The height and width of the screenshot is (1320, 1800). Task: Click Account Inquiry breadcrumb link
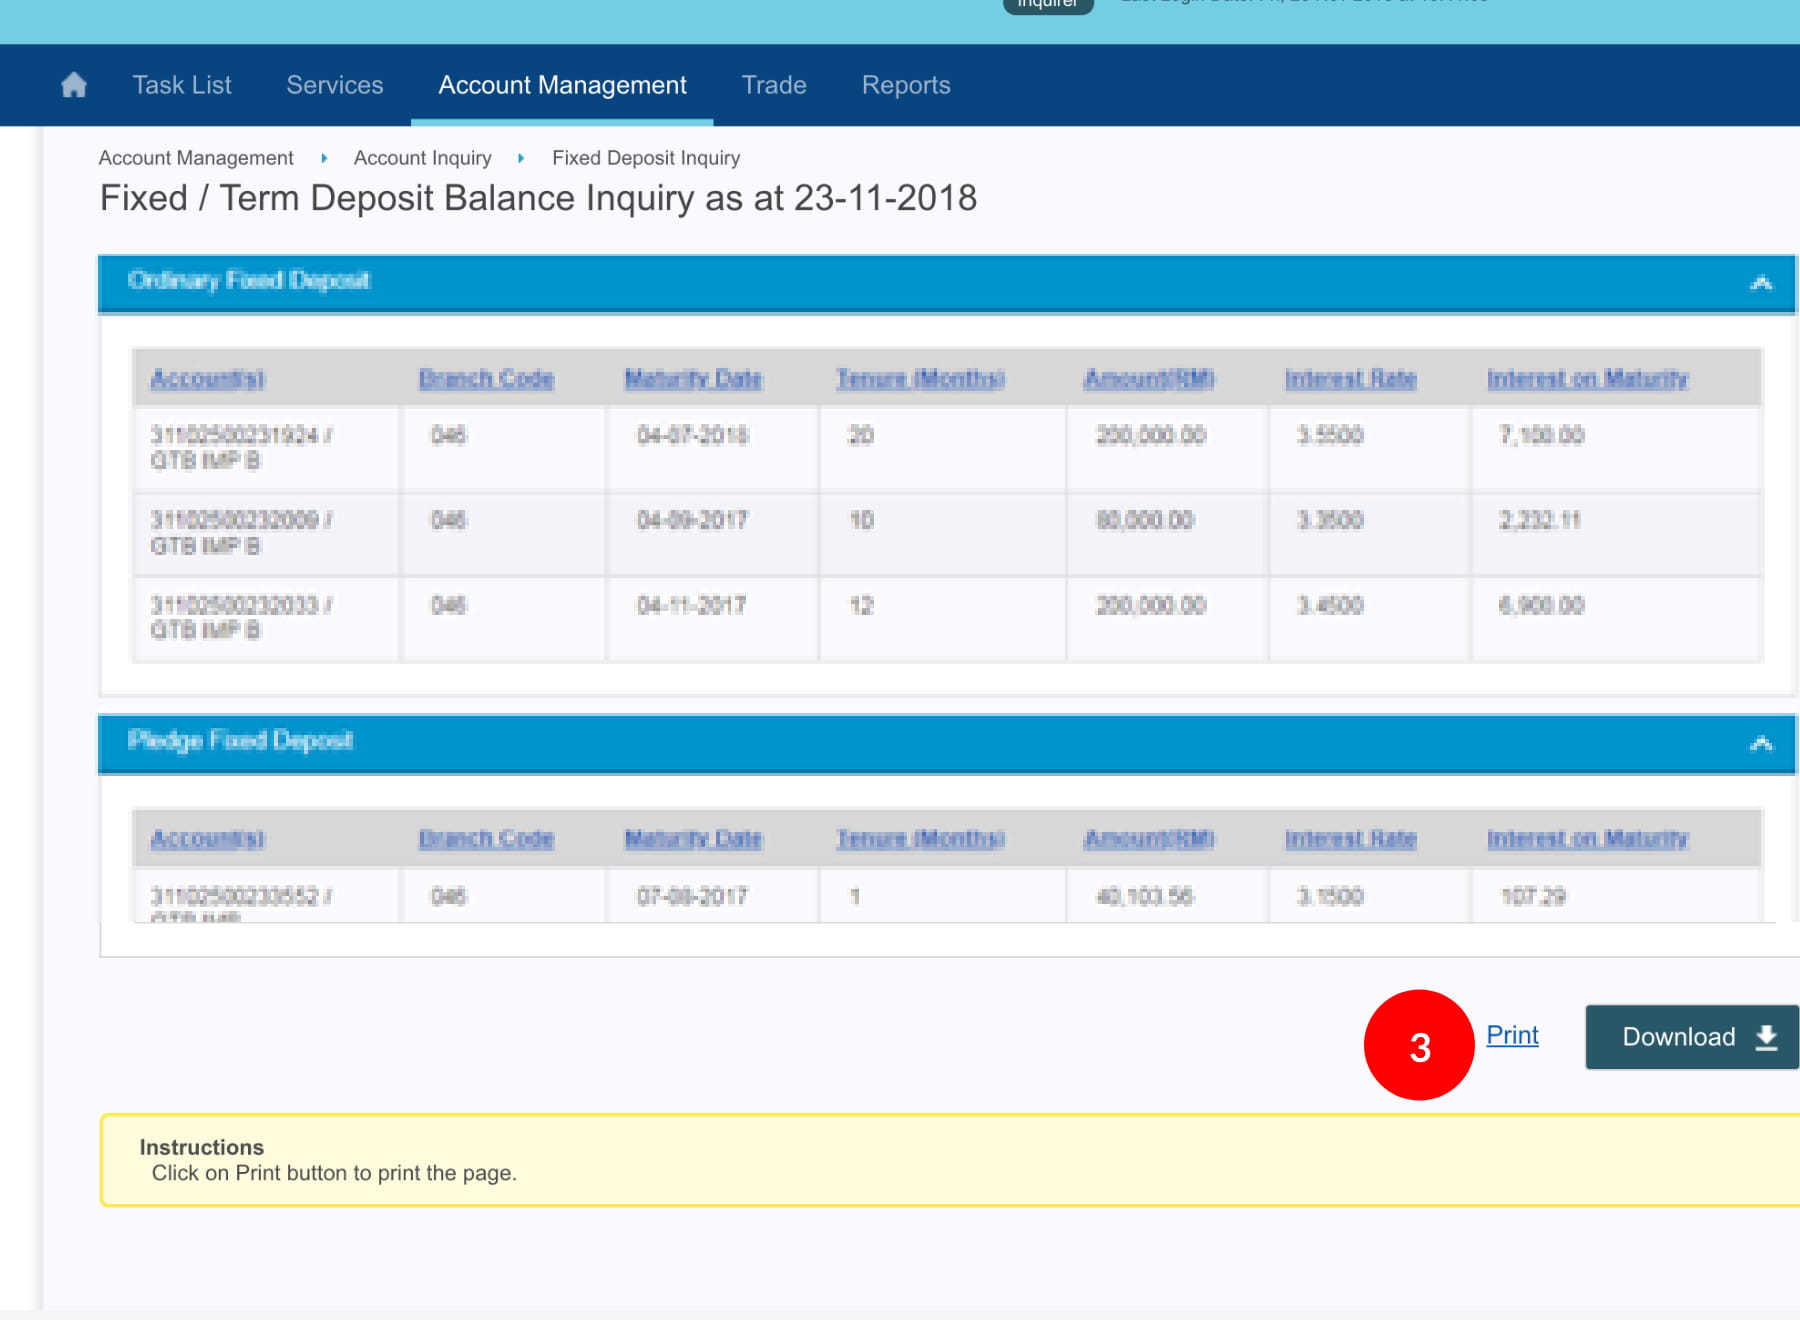[x=422, y=158]
